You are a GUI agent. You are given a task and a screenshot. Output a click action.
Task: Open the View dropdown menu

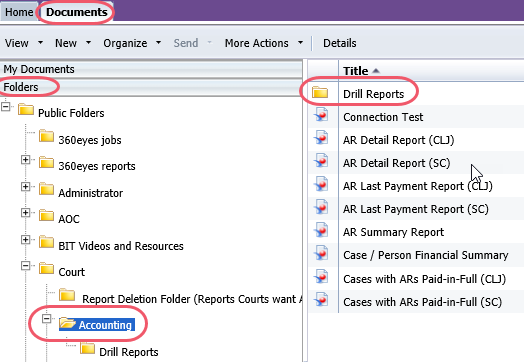pos(24,43)
